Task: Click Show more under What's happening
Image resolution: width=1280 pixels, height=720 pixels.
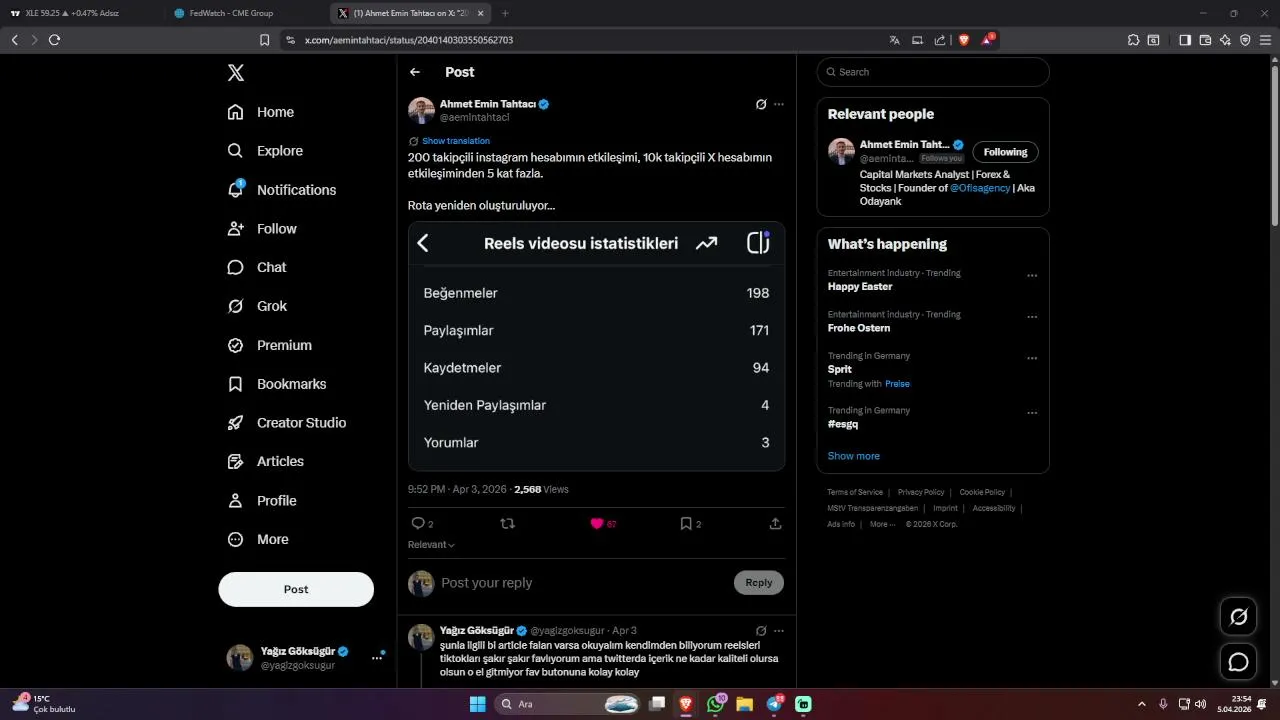Action: pos(854,456)
